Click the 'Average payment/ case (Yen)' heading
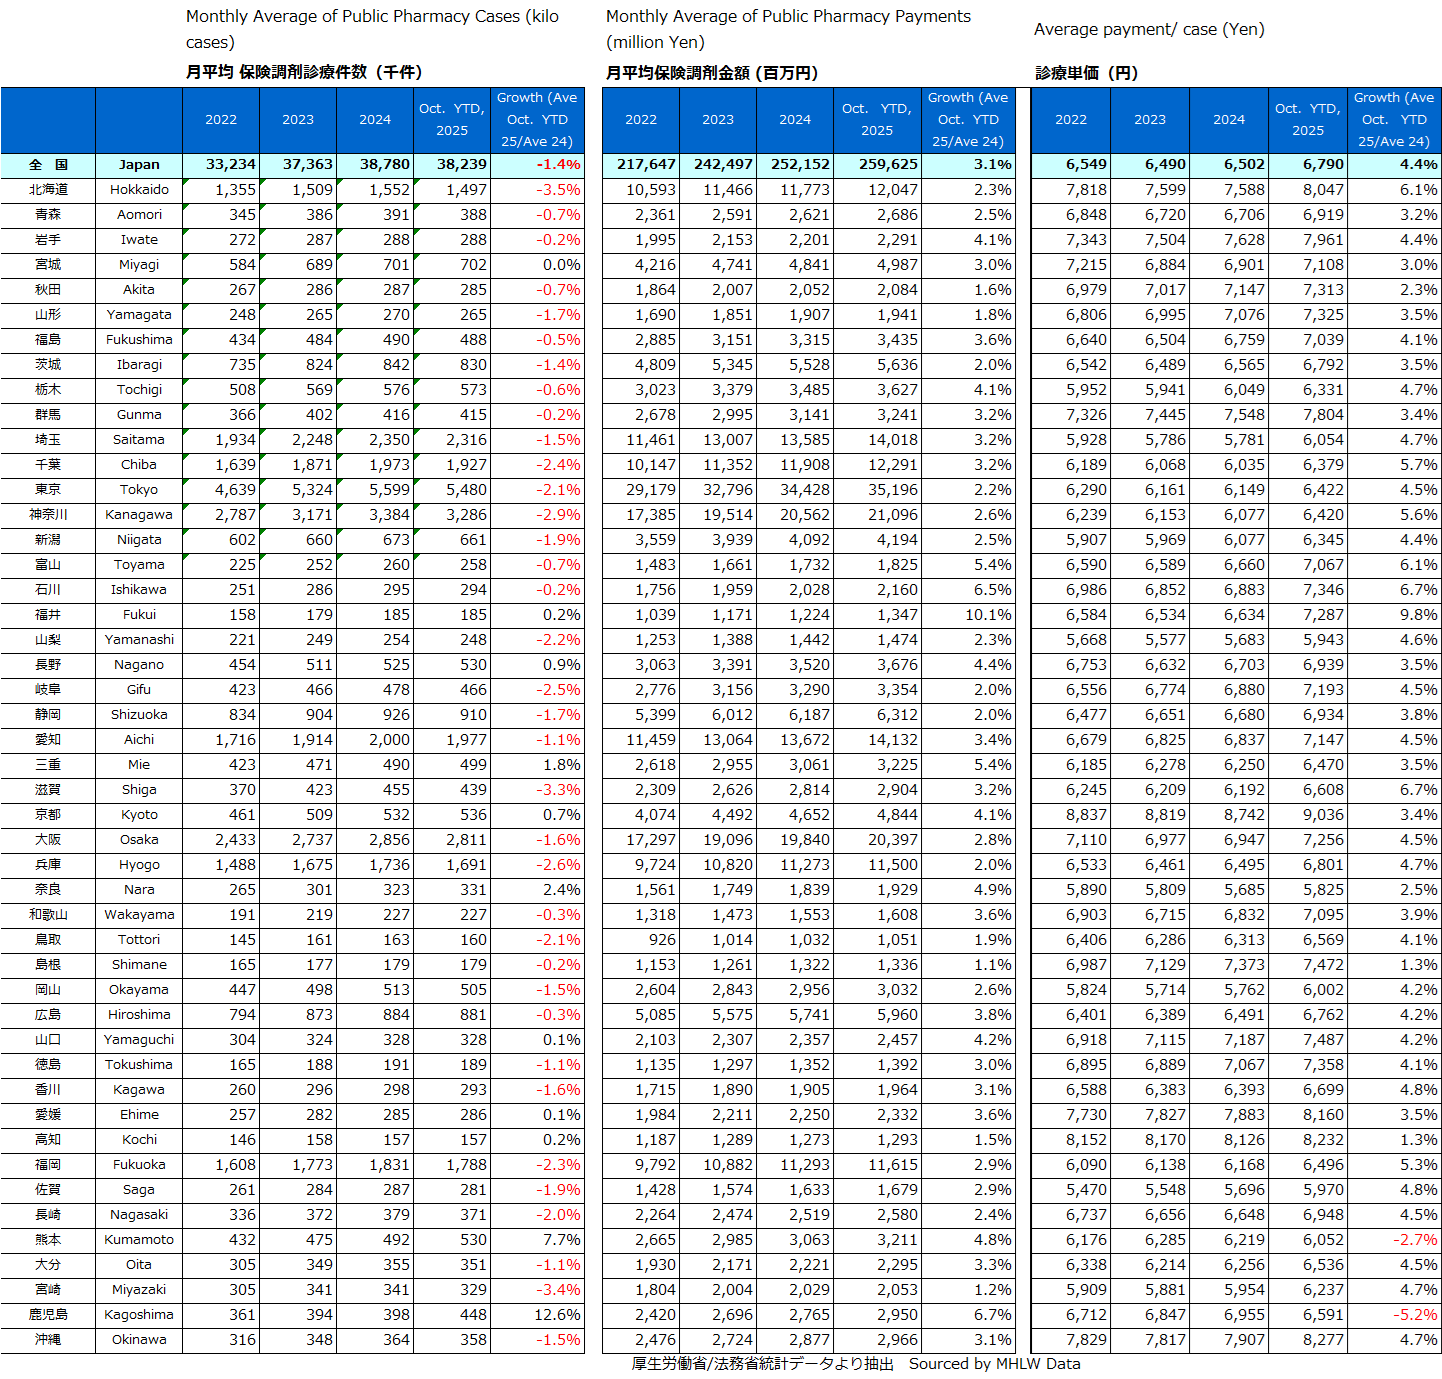1442x1379 pixels. [x=1149, y=29]
